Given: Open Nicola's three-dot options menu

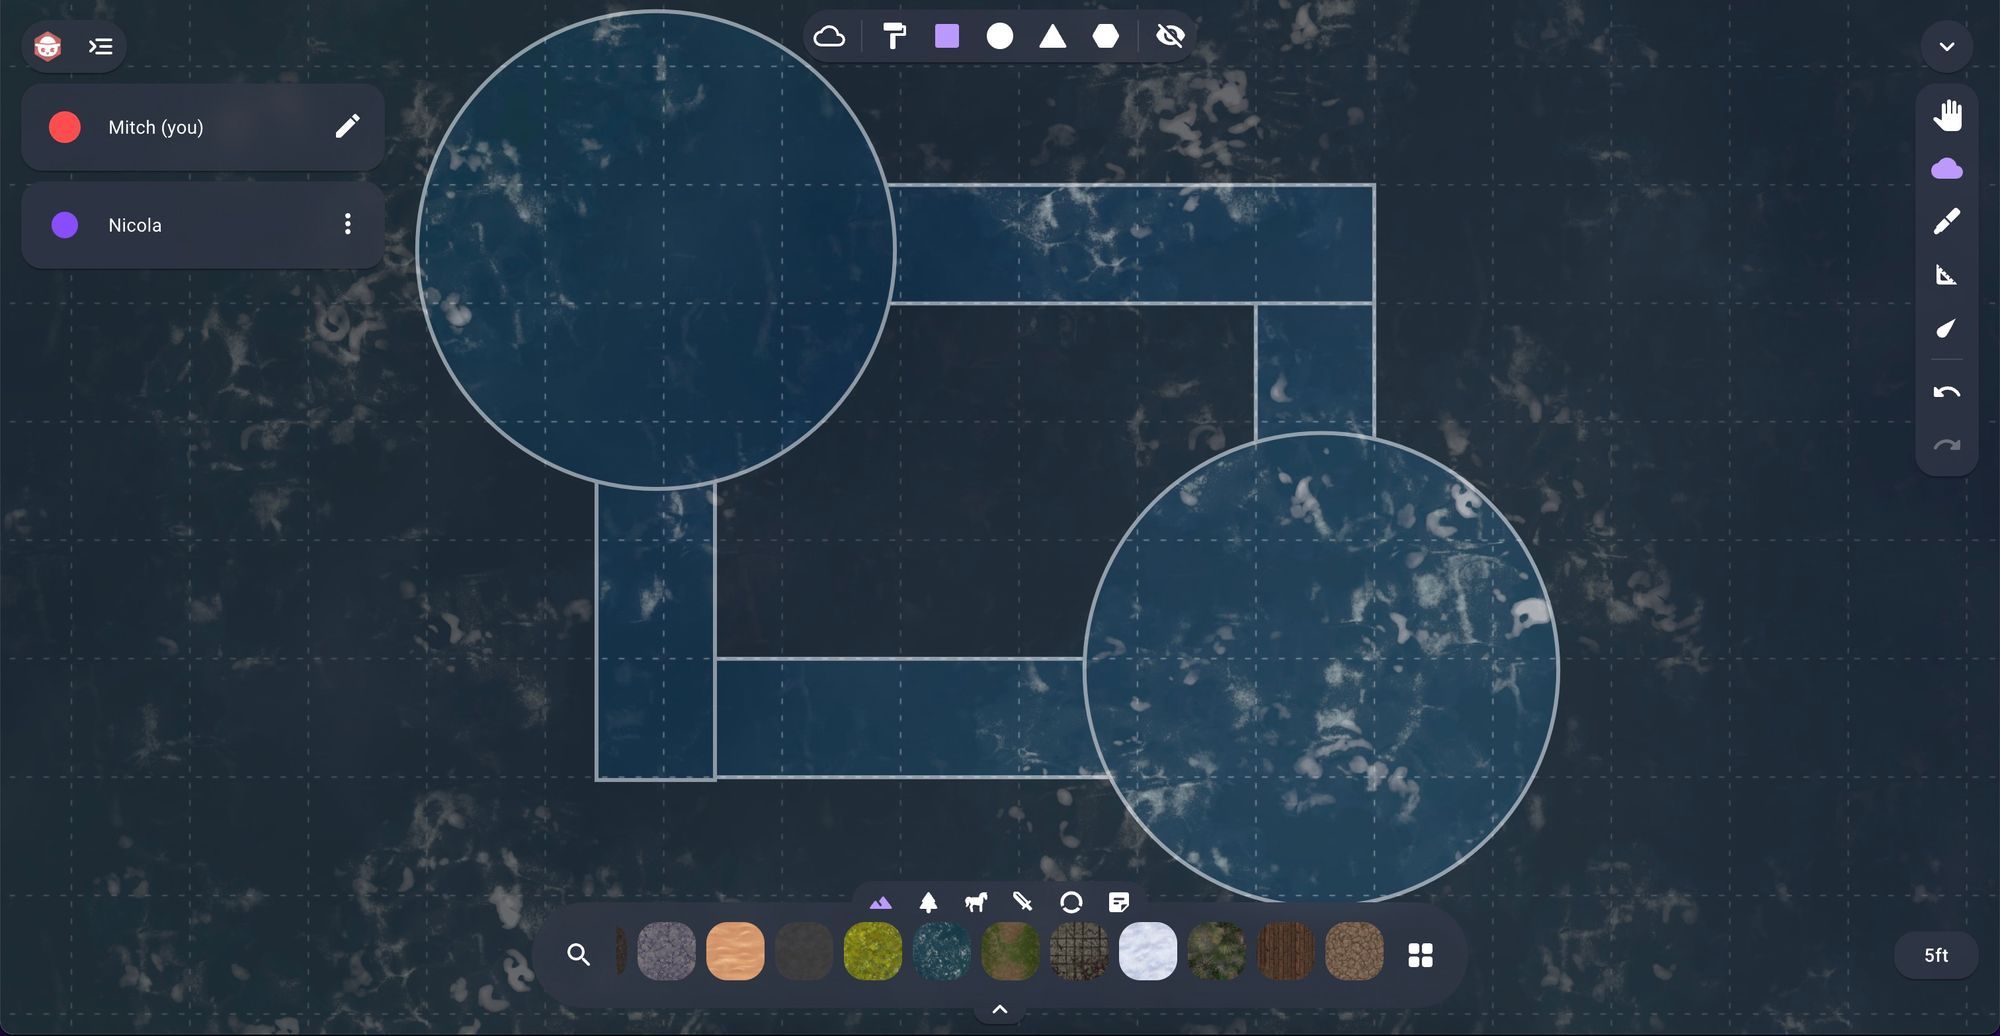Looking at the screenshot, I should (347, 224).
